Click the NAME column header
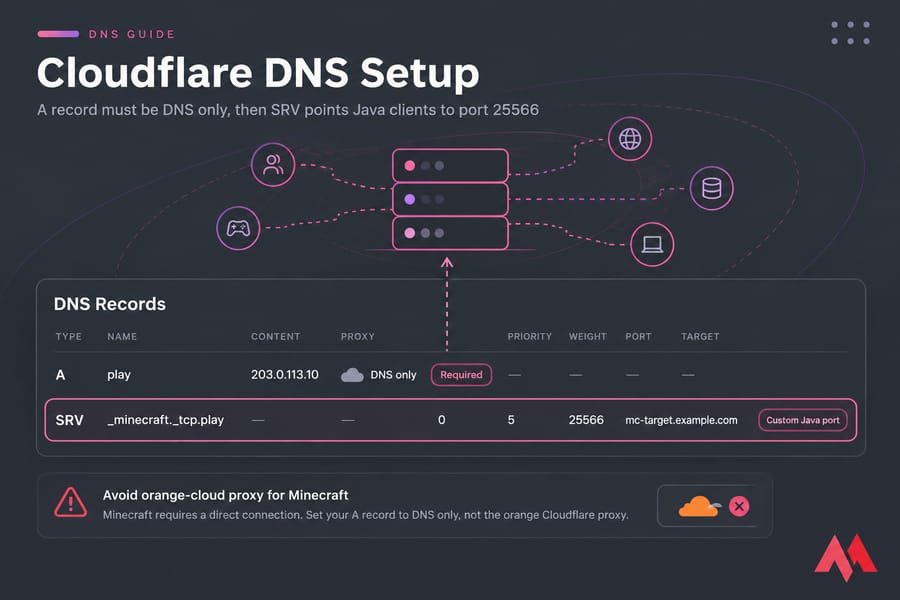Image resolution: width=900 pixels, height=600 pixels. point(122,336)
